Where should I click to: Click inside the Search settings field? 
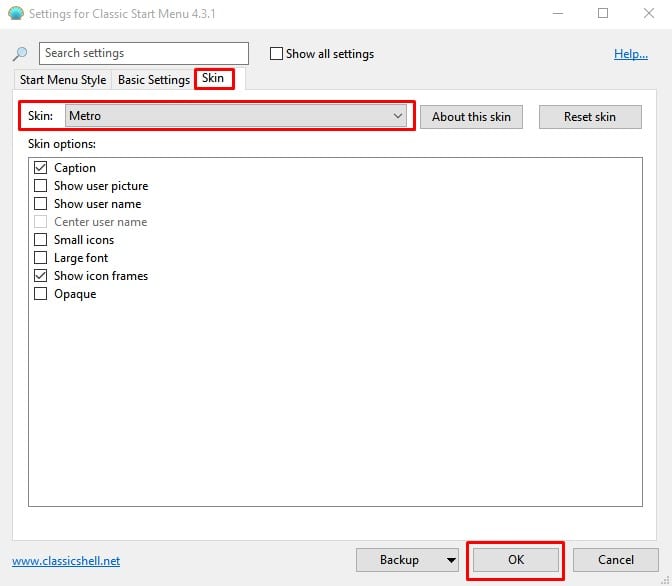pos(144,53)
